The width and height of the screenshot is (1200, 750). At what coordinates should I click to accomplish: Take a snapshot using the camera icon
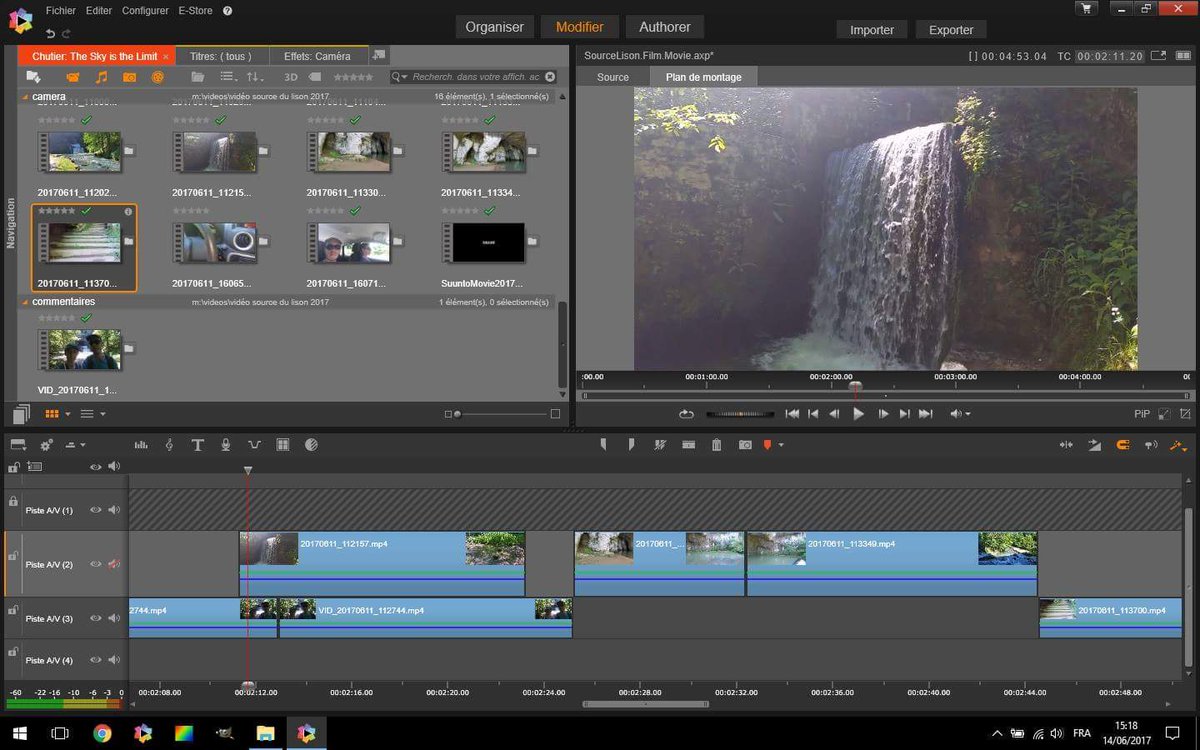745,445
